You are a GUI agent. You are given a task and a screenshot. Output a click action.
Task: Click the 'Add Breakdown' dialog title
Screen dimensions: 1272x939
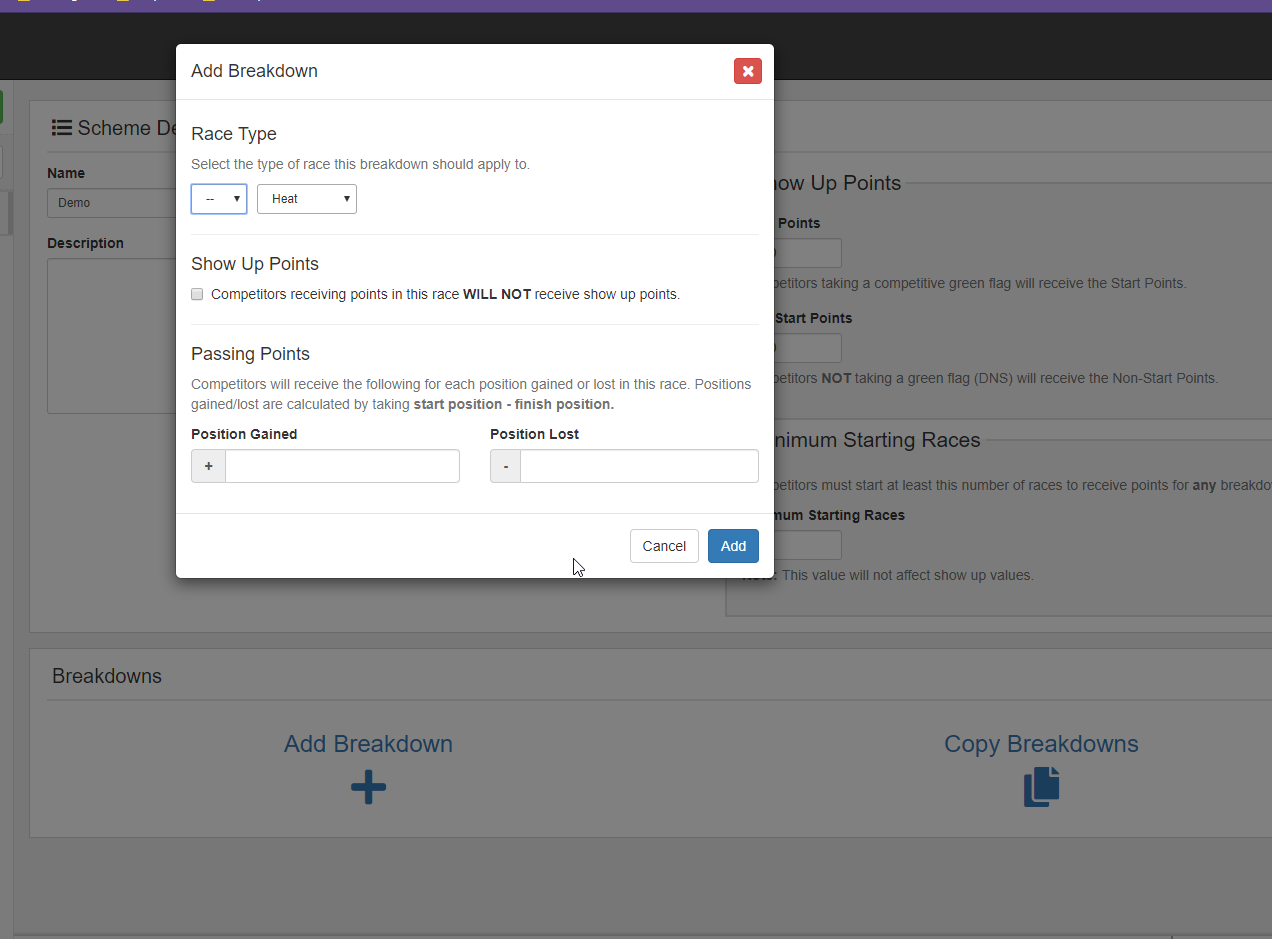pyautogui.click(x=254, y=71)
